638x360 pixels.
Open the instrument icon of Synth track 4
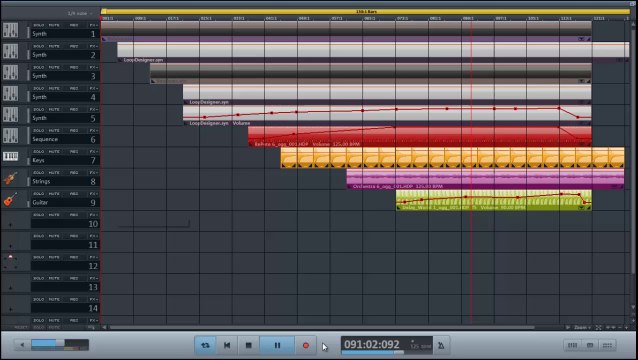point(10,94)
